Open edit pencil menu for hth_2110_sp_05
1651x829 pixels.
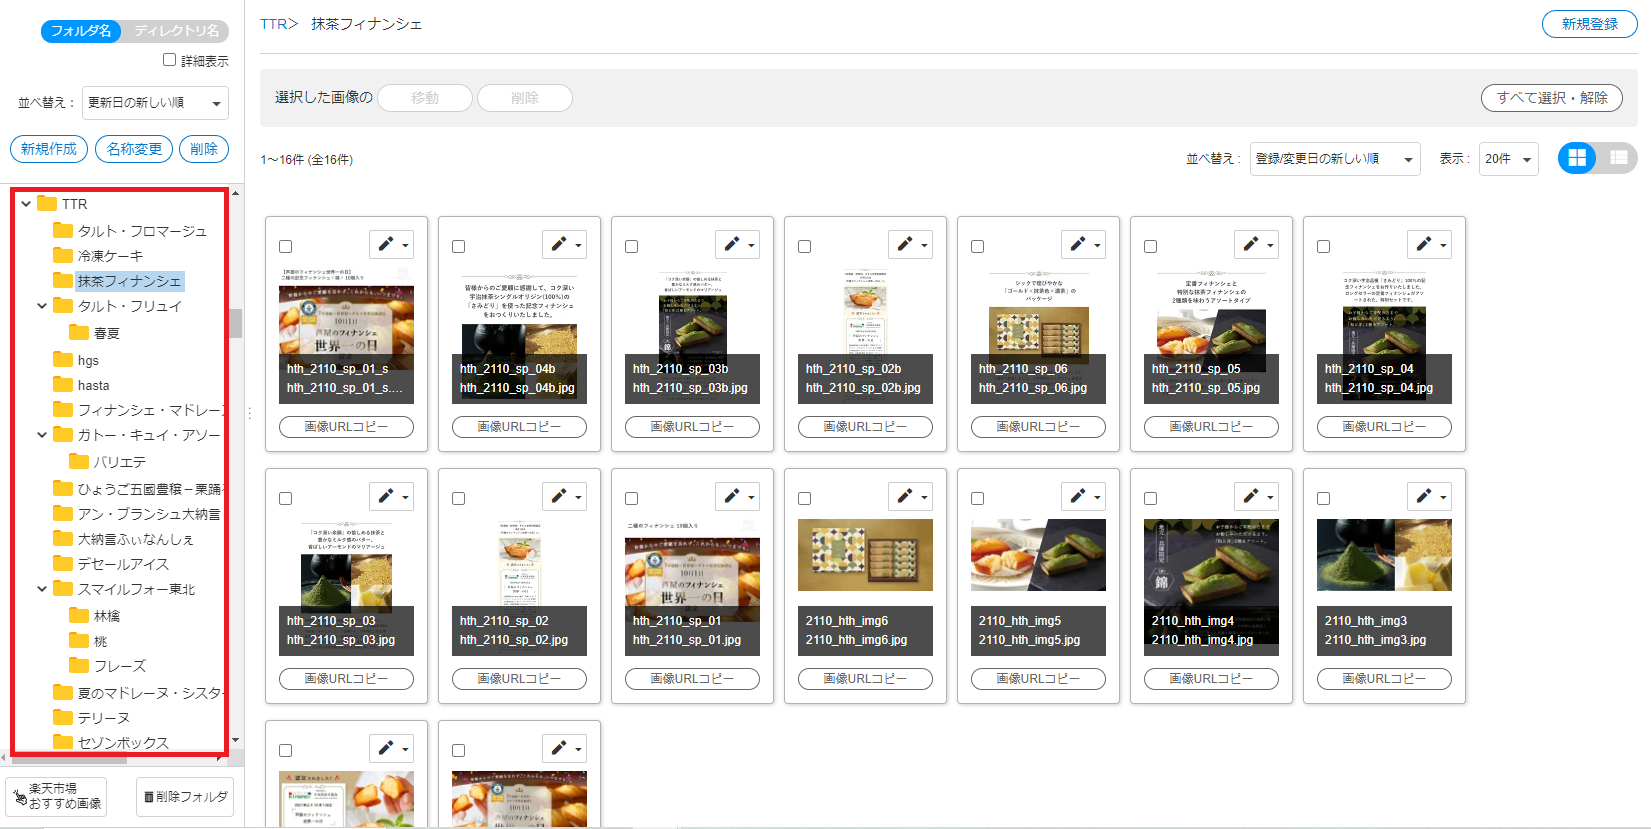point(1257,244)
